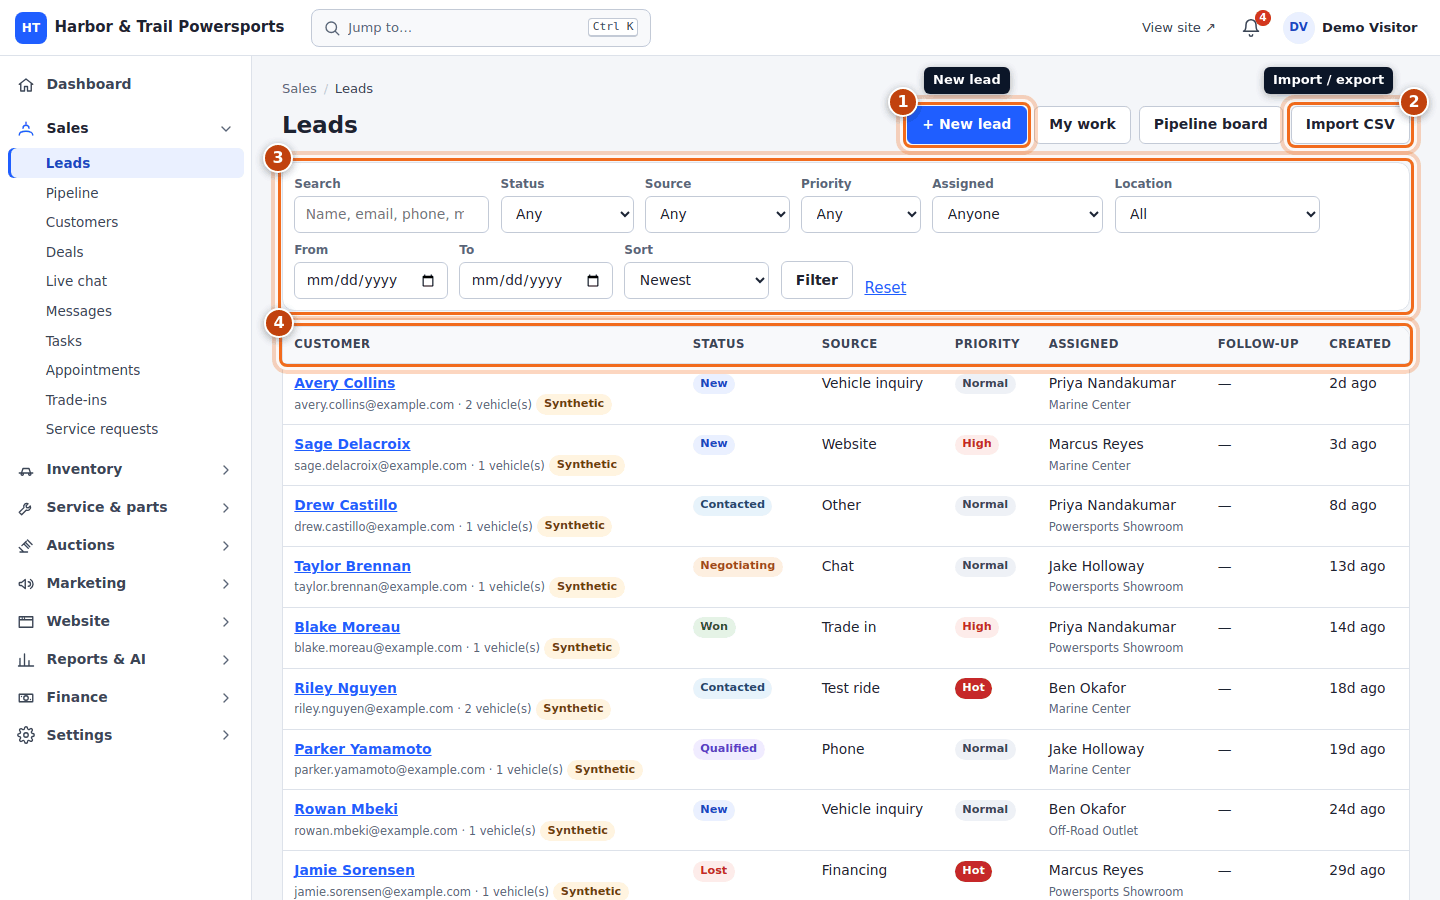Image resolution: width=1440 pixels, height=900 pixels.
Task: Click the Service & parts wrench icon
Action: [26, 508]
